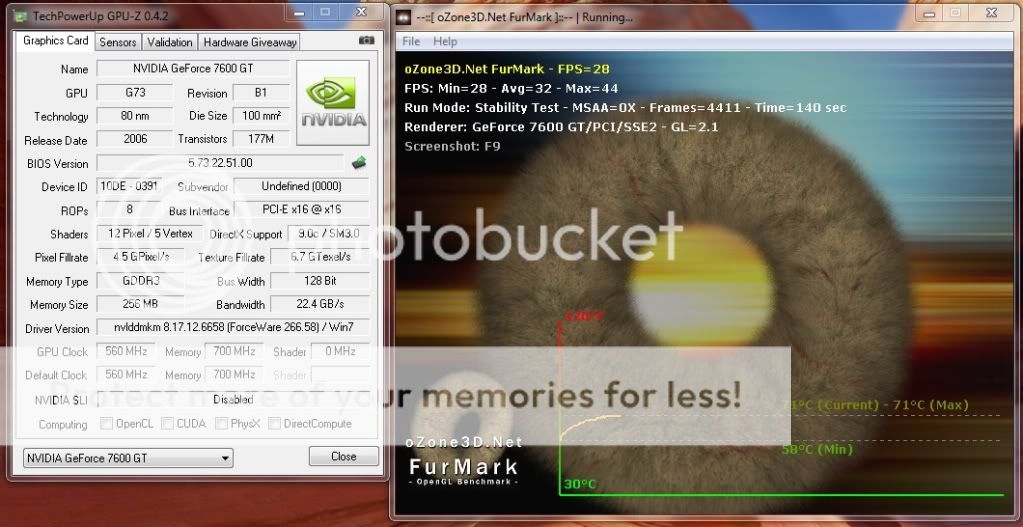Viewport: 1023px width, 527px height.
Task: Click the Device ID field 10DE - 0391
Action: click(129, 186)
